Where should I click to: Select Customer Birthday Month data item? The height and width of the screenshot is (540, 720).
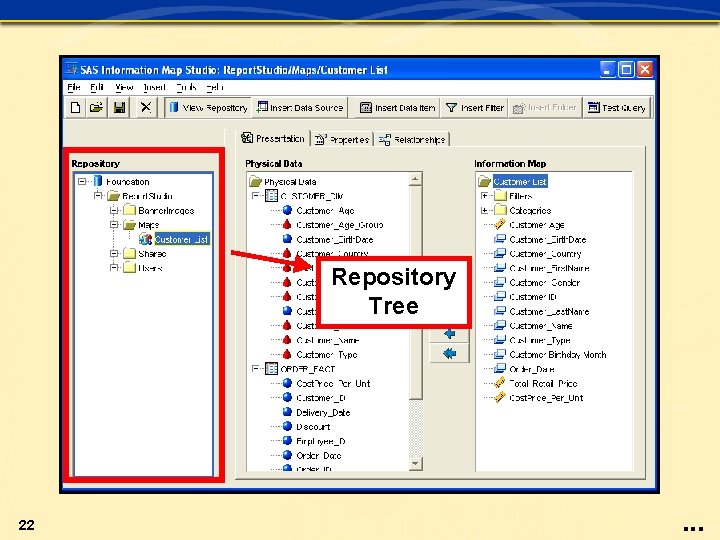558,354
